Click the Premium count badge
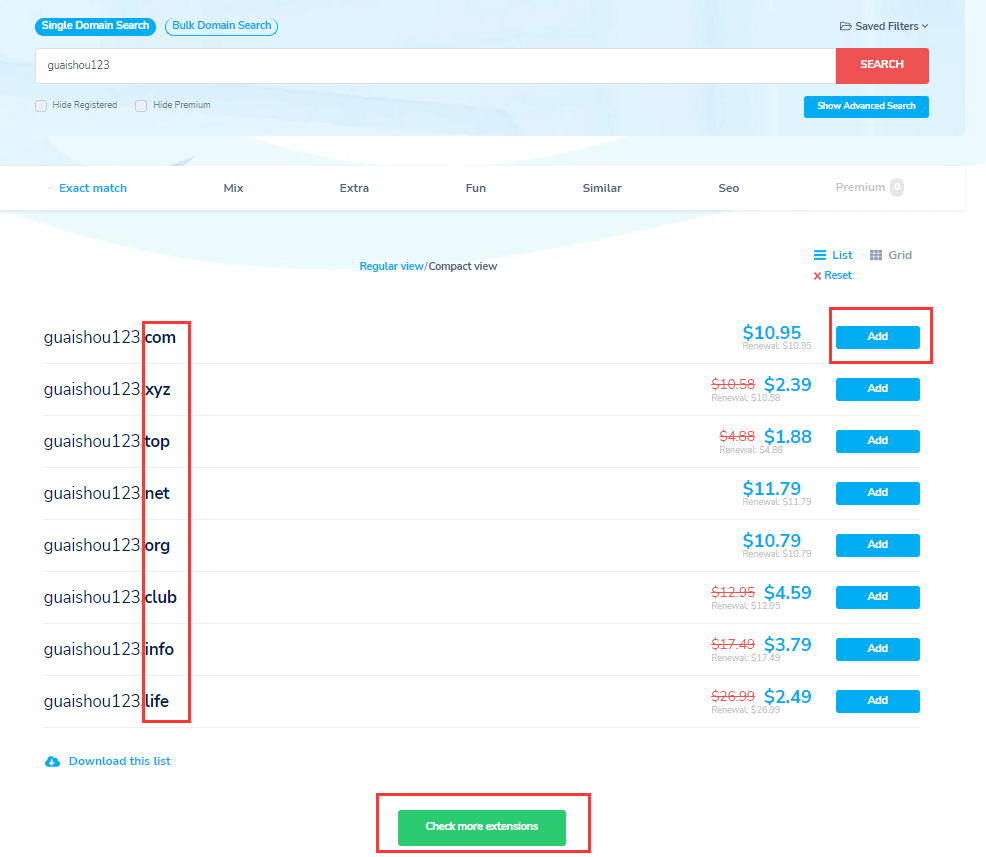This screenshot has height=857, width=986. (x=897, y=187)
